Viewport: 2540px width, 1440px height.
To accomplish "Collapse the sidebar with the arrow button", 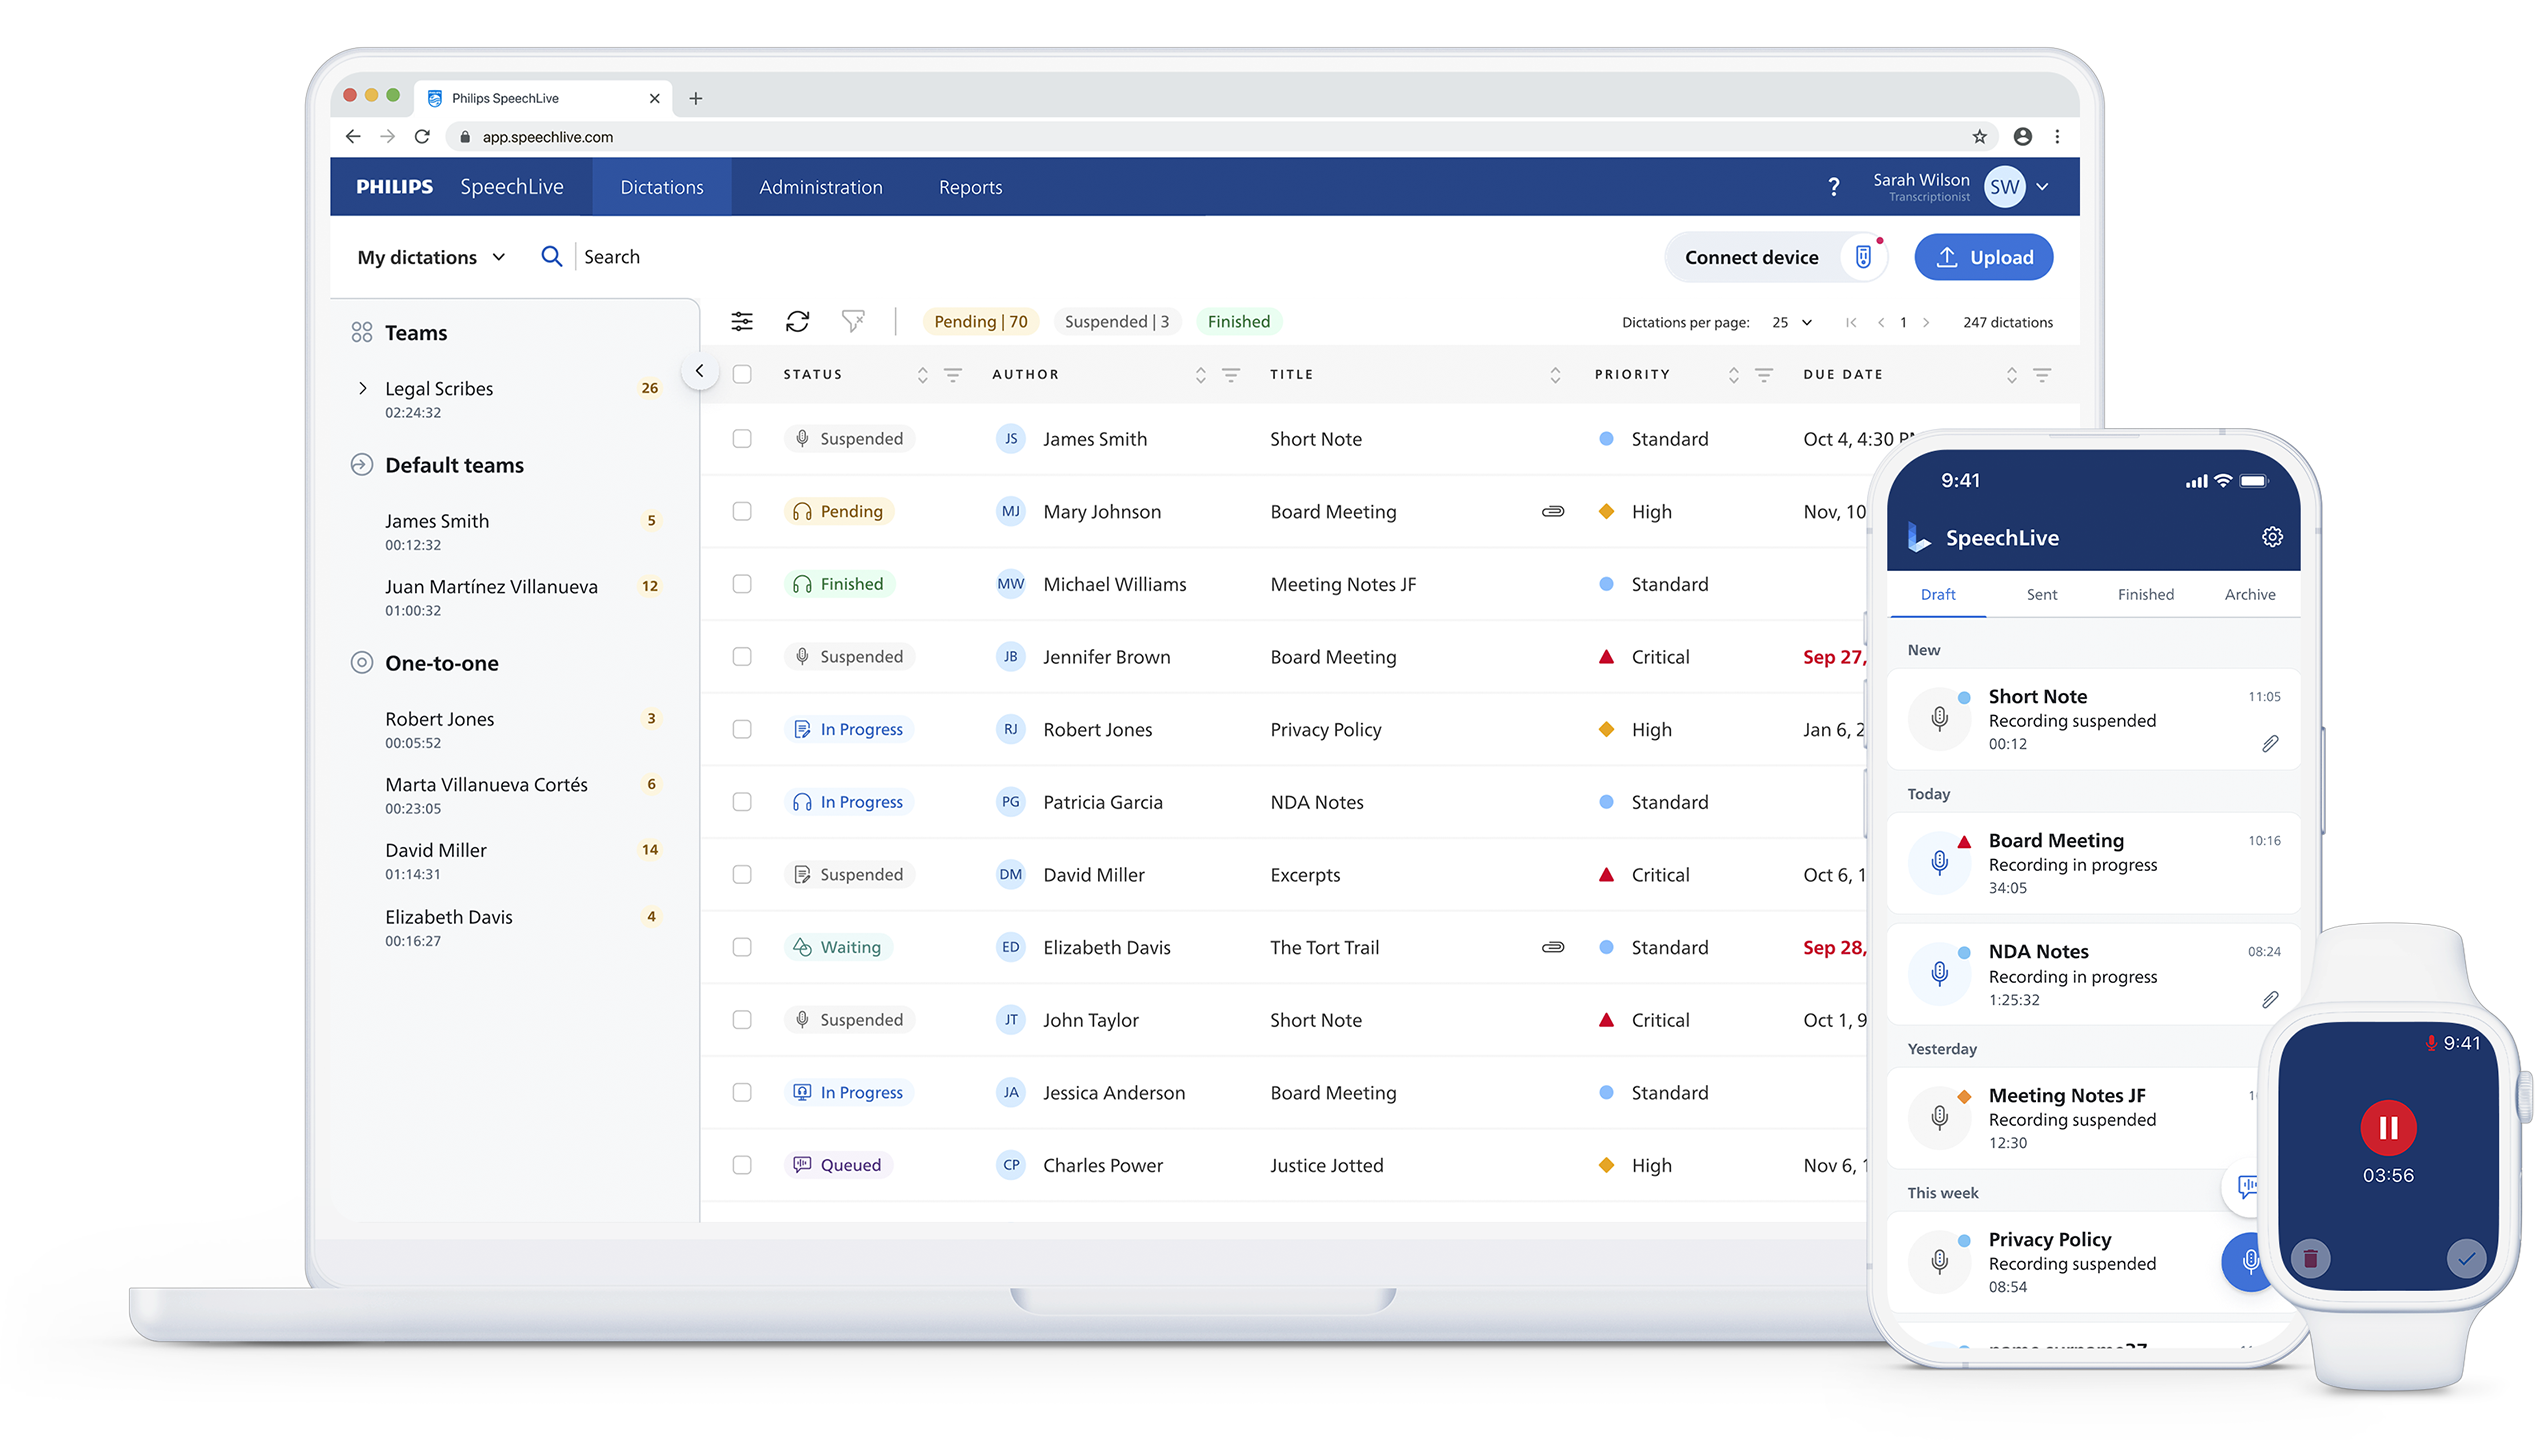I will [699, 371].
